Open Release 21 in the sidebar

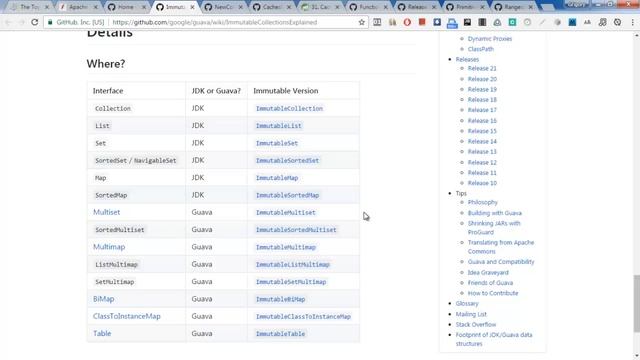[x=482, y=69]
